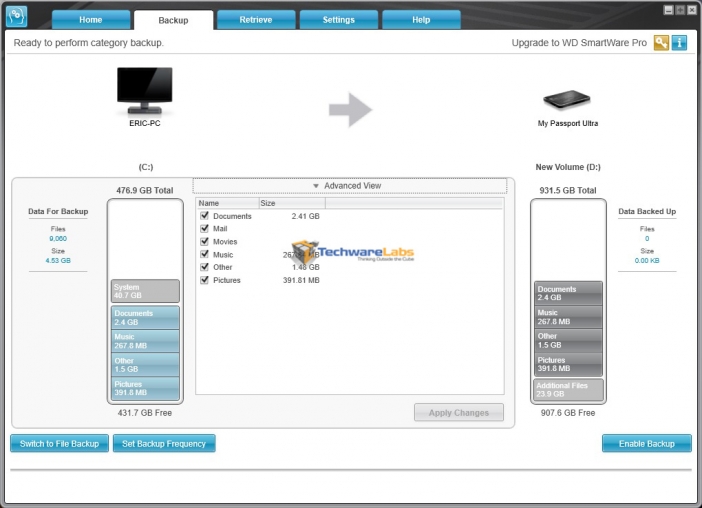This screenshot has height=508, width=702.
Task: Open the Home tab
Action: point(91,20)
